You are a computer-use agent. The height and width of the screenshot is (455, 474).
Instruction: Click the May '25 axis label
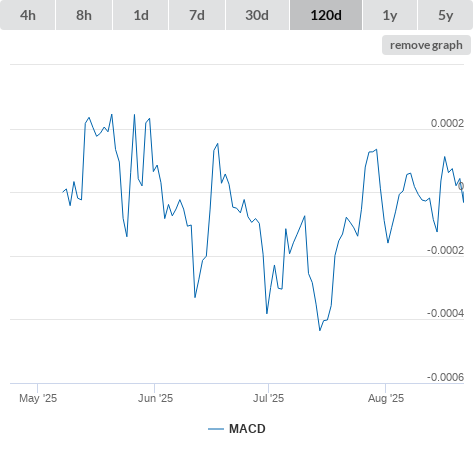coord(38,398)
